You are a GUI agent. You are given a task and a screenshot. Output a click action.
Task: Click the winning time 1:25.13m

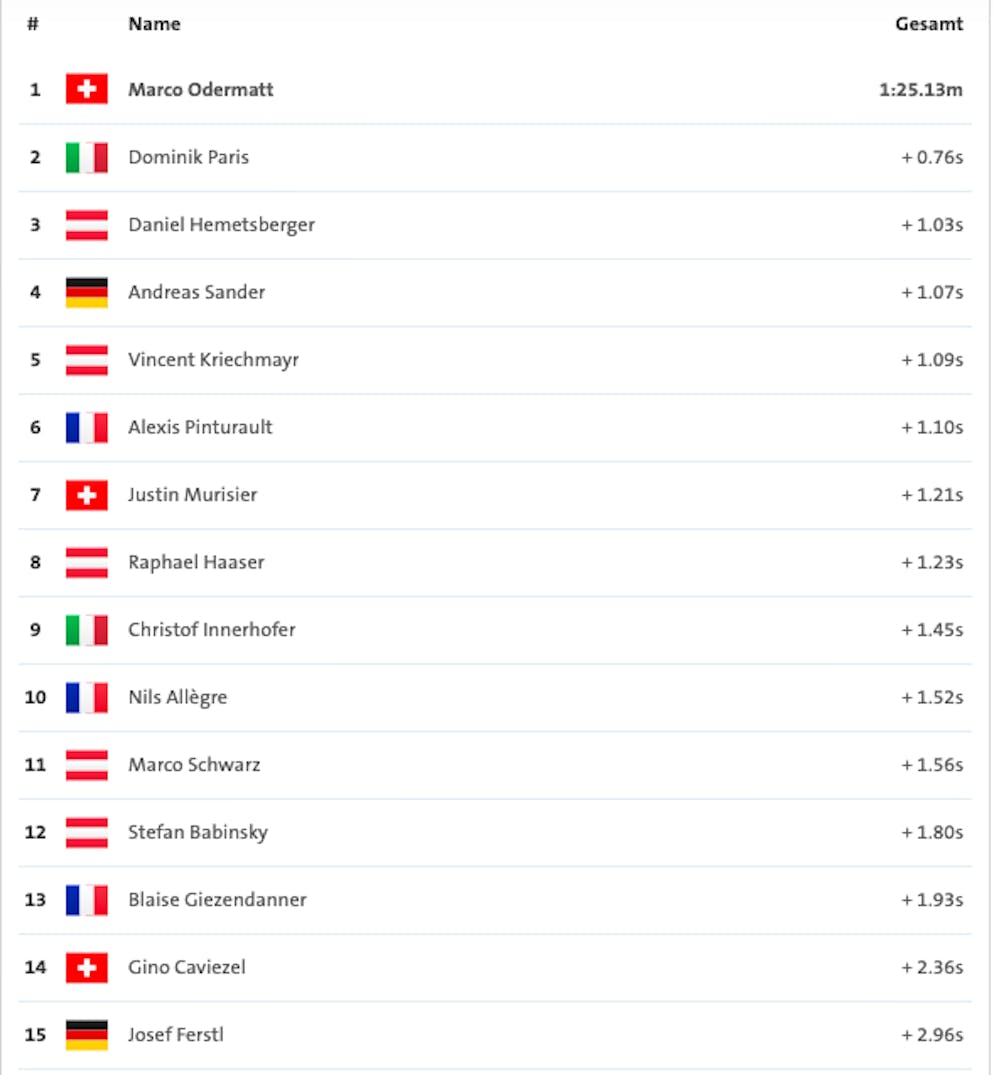[x=921, y=90]
